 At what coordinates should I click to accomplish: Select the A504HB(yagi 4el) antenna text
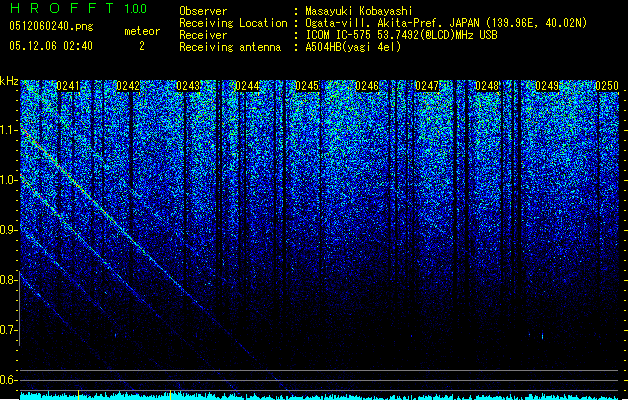pyautogui.click(x=353, y=47)
